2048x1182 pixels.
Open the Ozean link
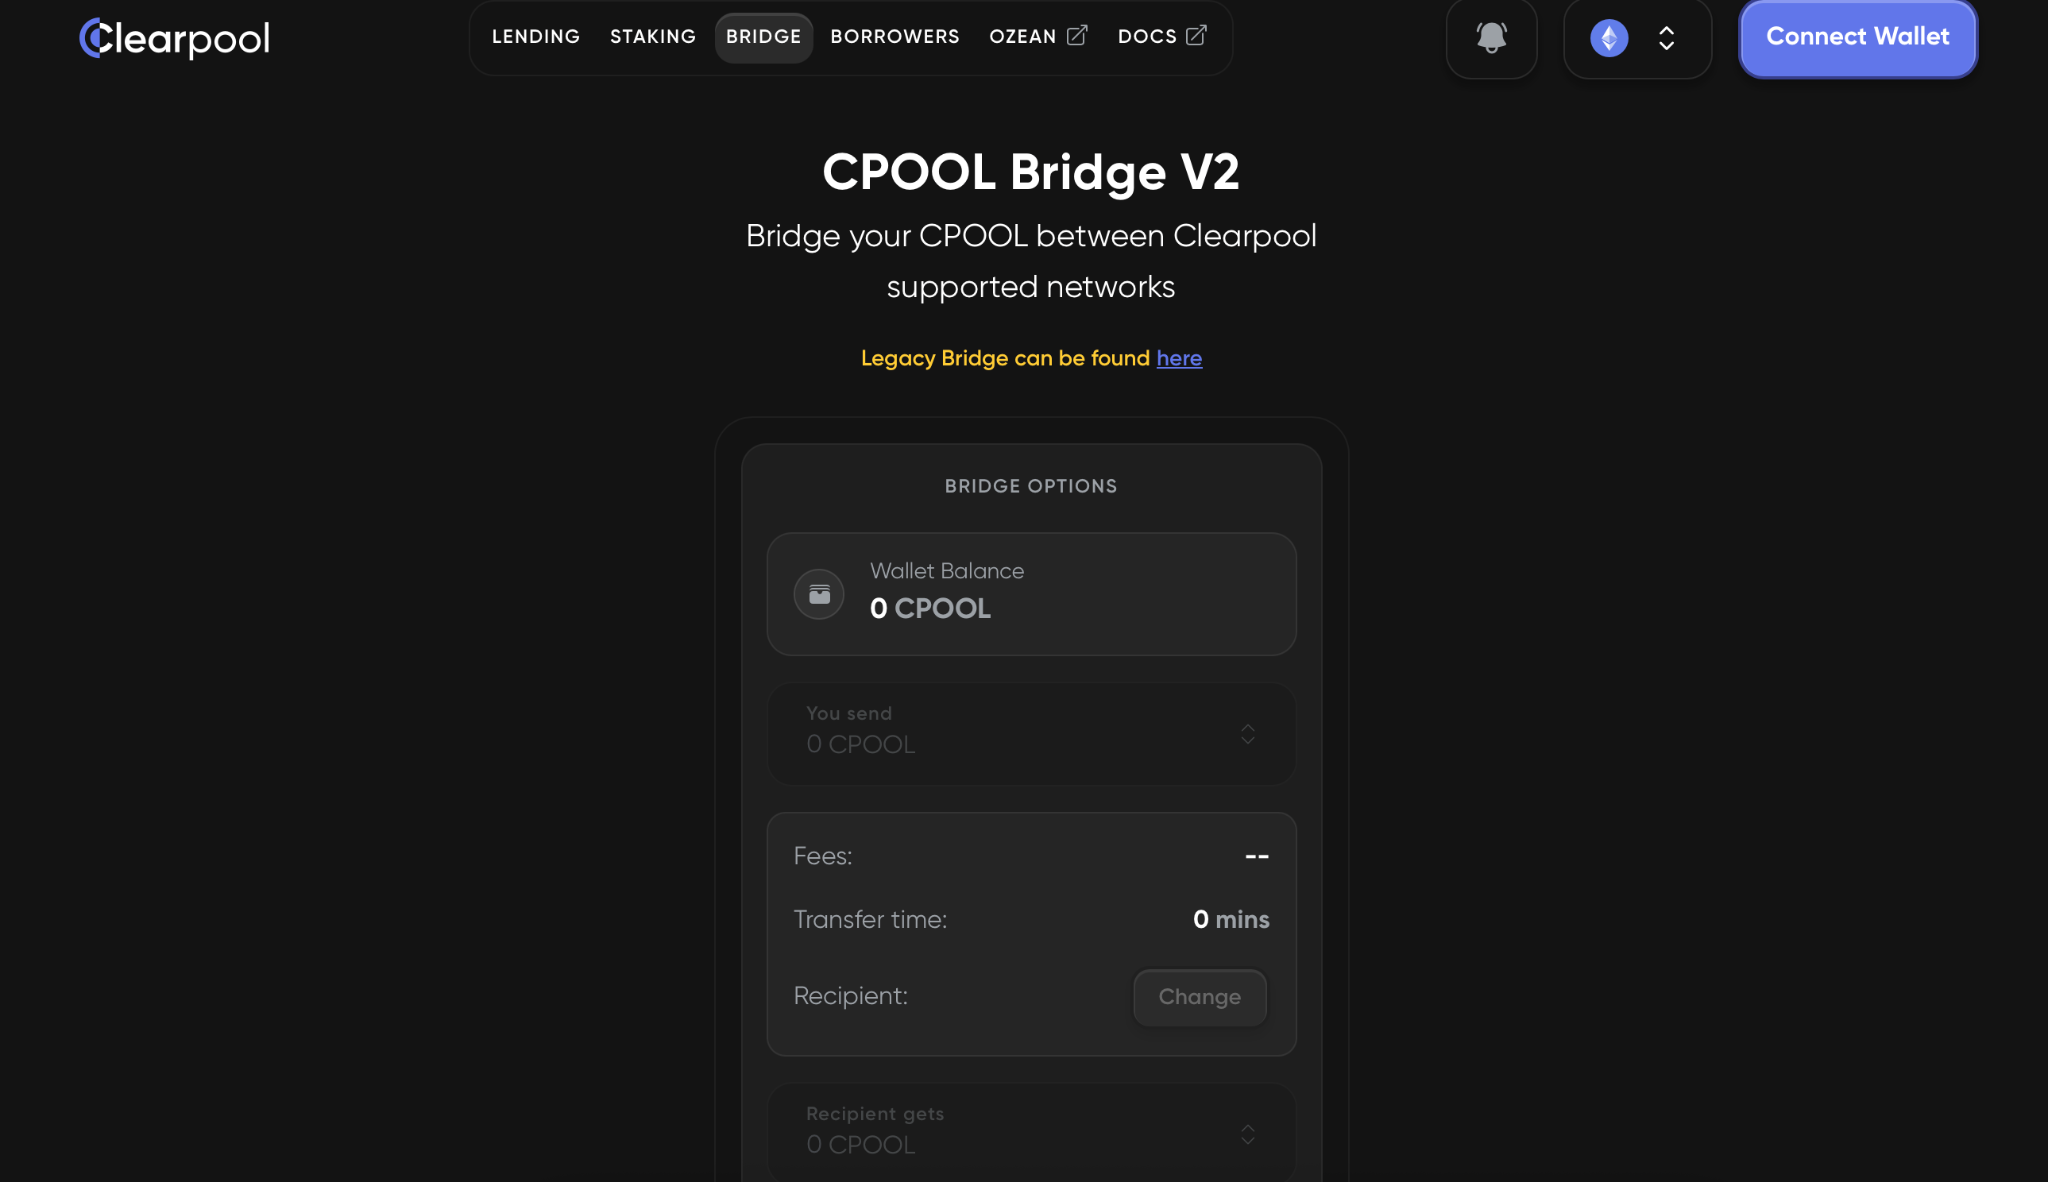click(1022, 37)
